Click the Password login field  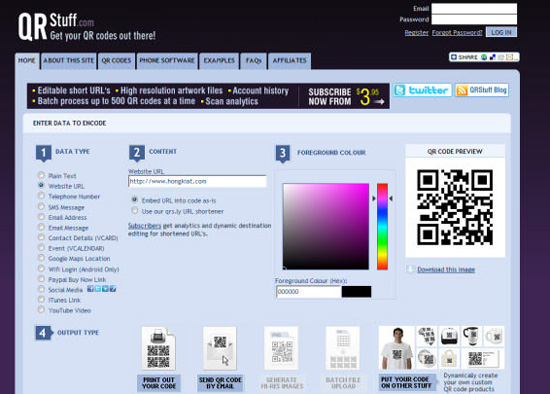(x=474, y=20)
